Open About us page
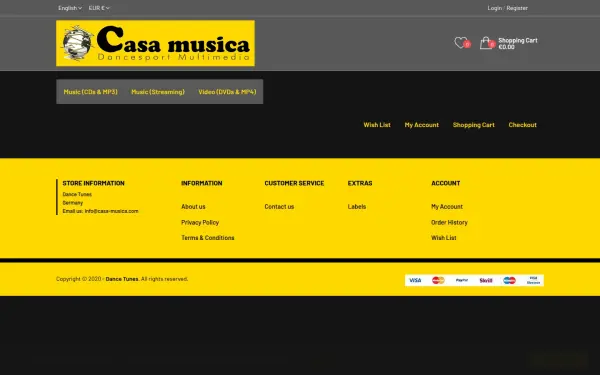Image resolution: width=600 pixels, height=375 pixels. coord(193,207)
